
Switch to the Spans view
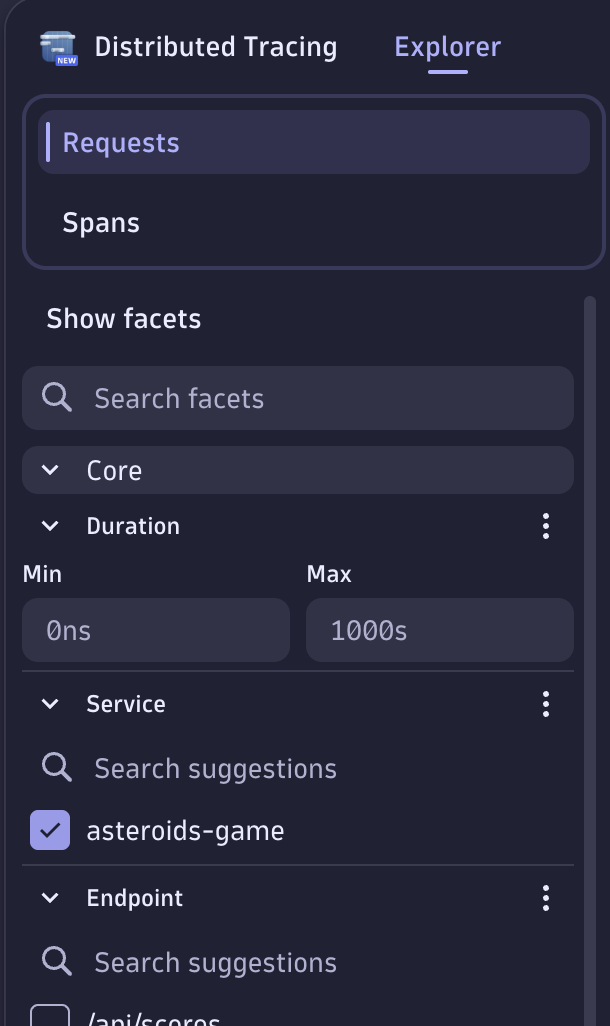100,222
